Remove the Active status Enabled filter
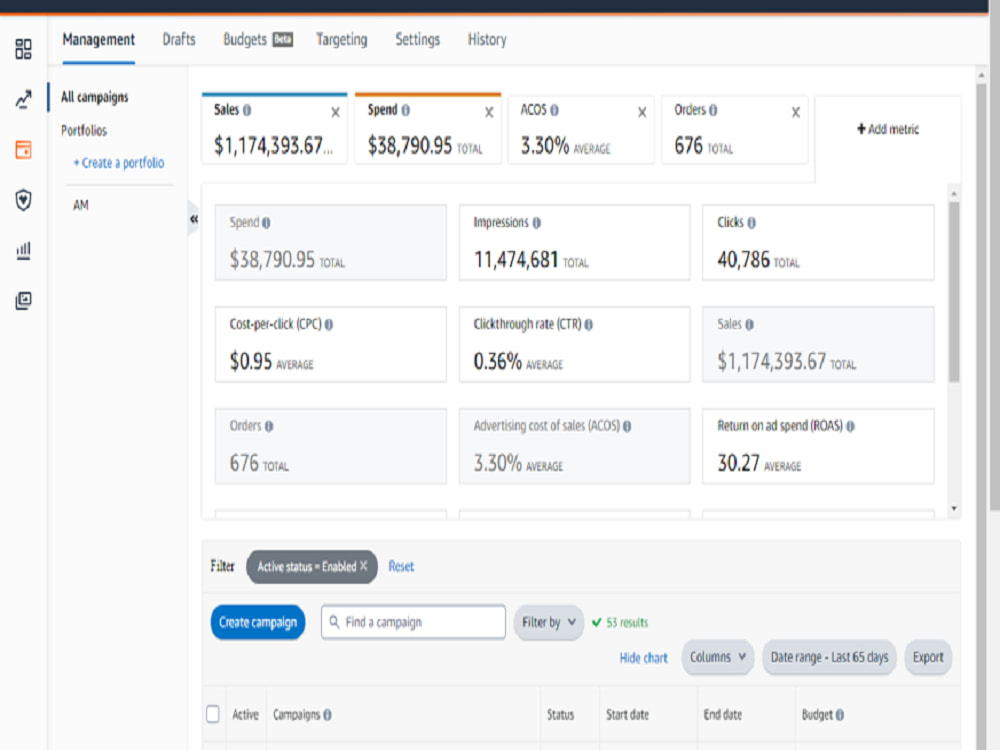This screenshot has height=750, width=1000. [x=364, y=566]
